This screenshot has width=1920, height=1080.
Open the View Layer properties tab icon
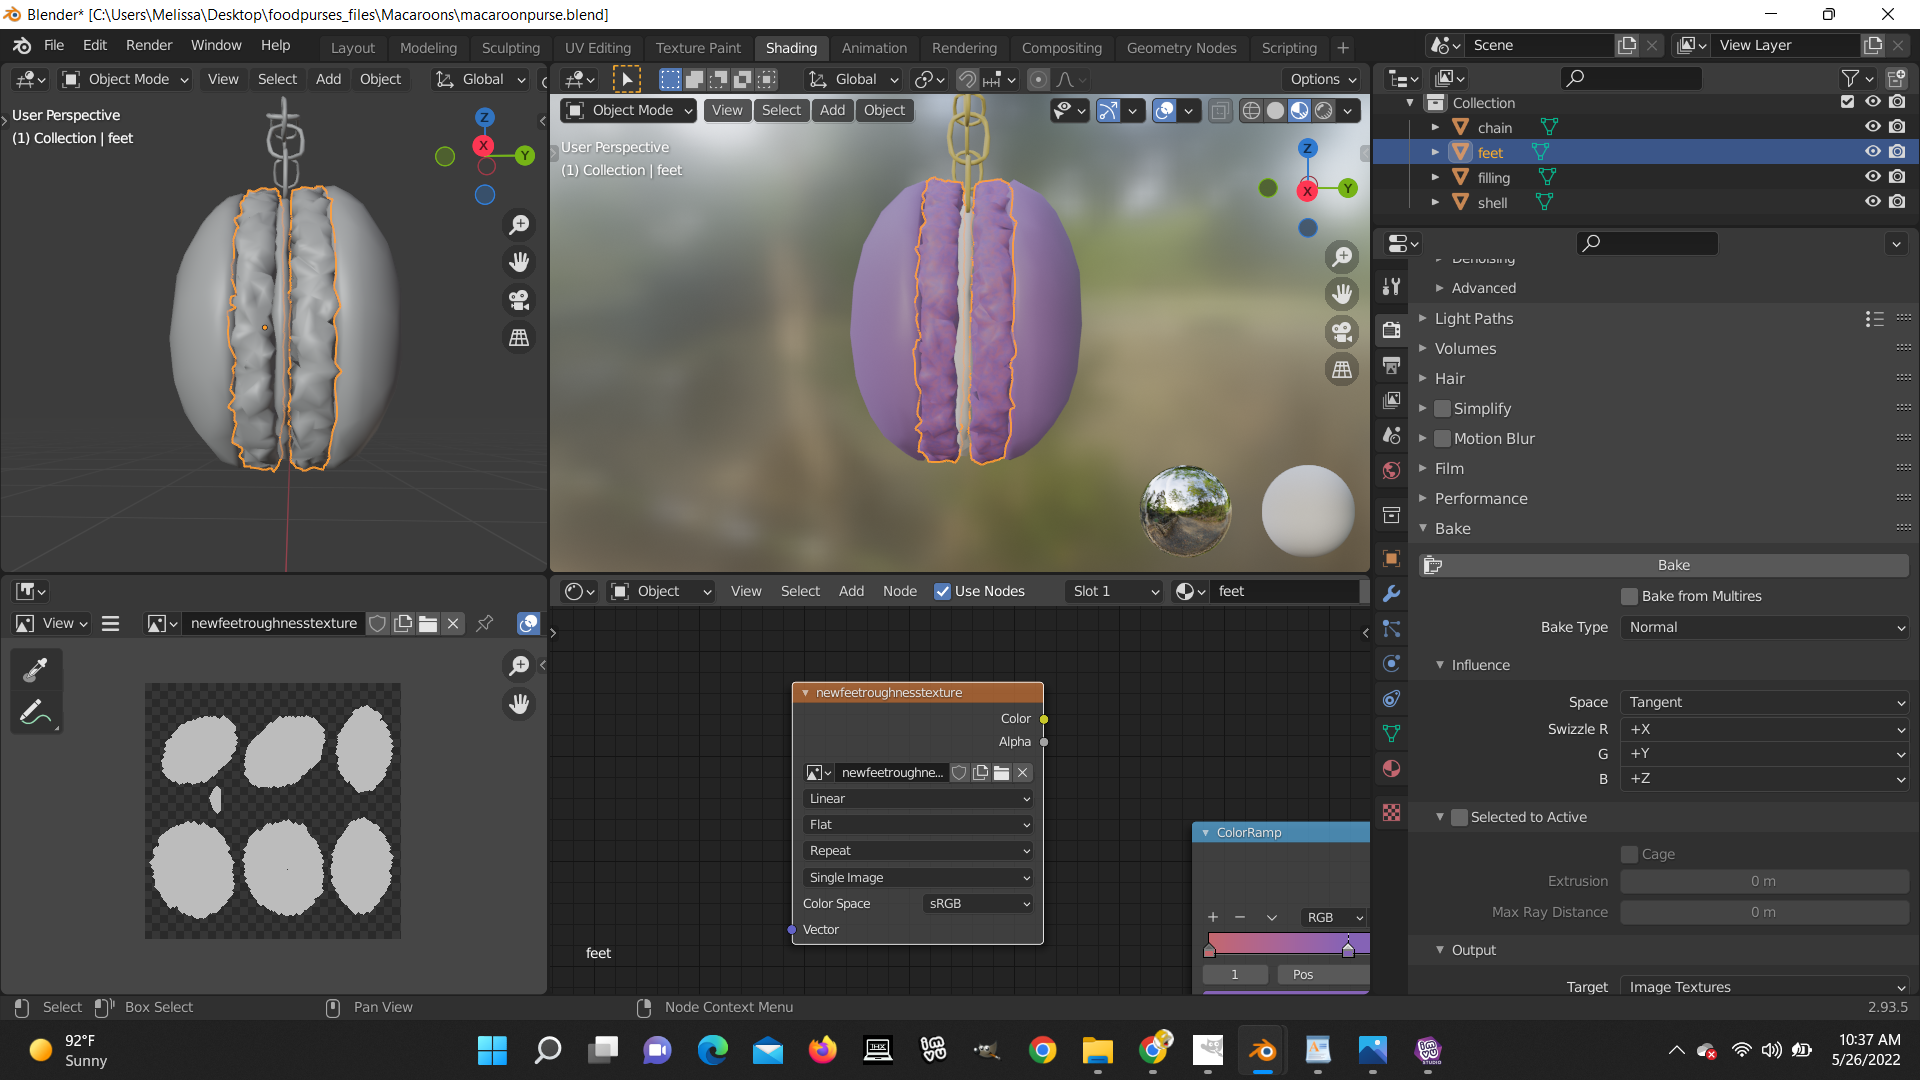click(x=1391, y=400)
